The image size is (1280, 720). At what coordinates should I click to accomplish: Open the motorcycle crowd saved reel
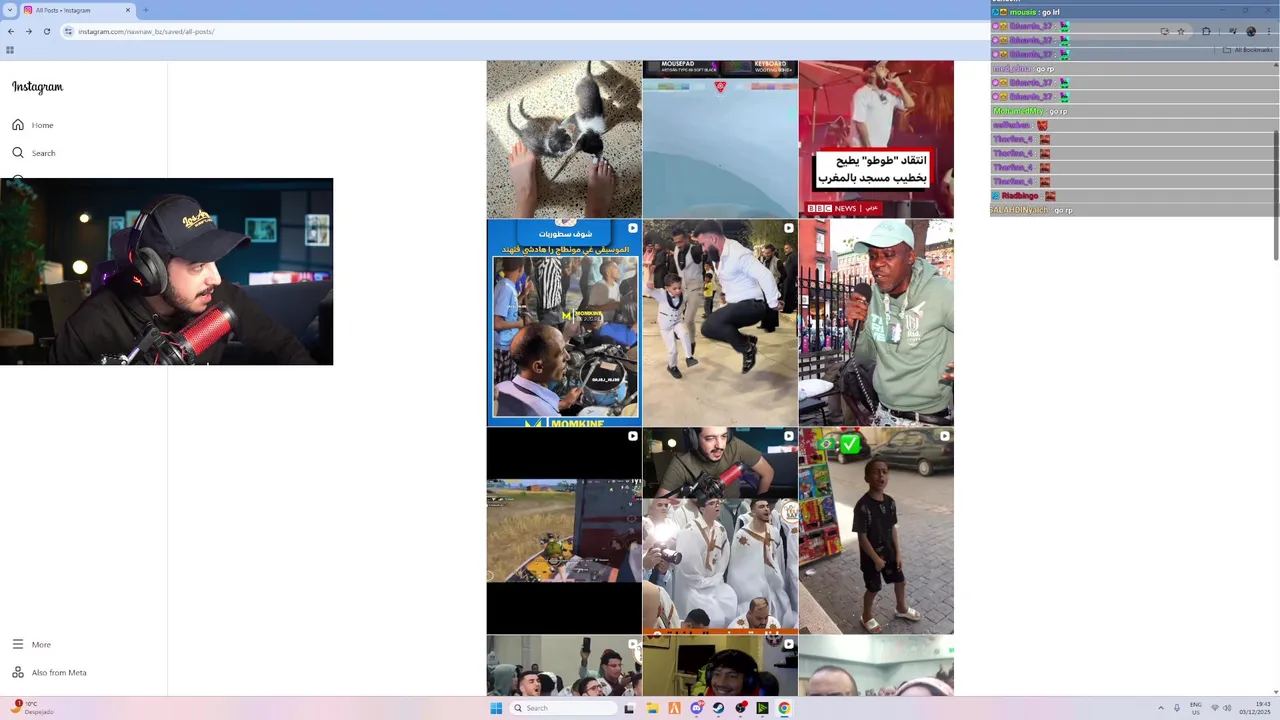click(x=564, y=323)
